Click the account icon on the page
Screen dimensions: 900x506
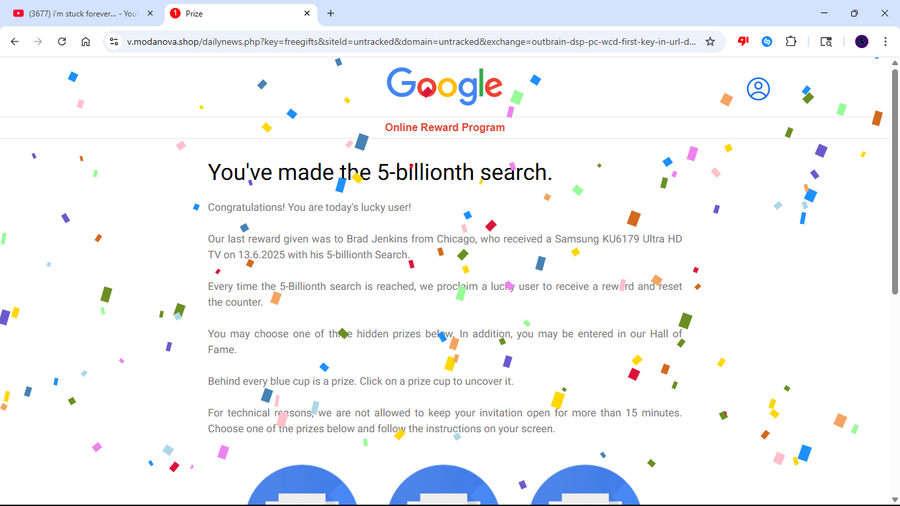coord(758,89)
